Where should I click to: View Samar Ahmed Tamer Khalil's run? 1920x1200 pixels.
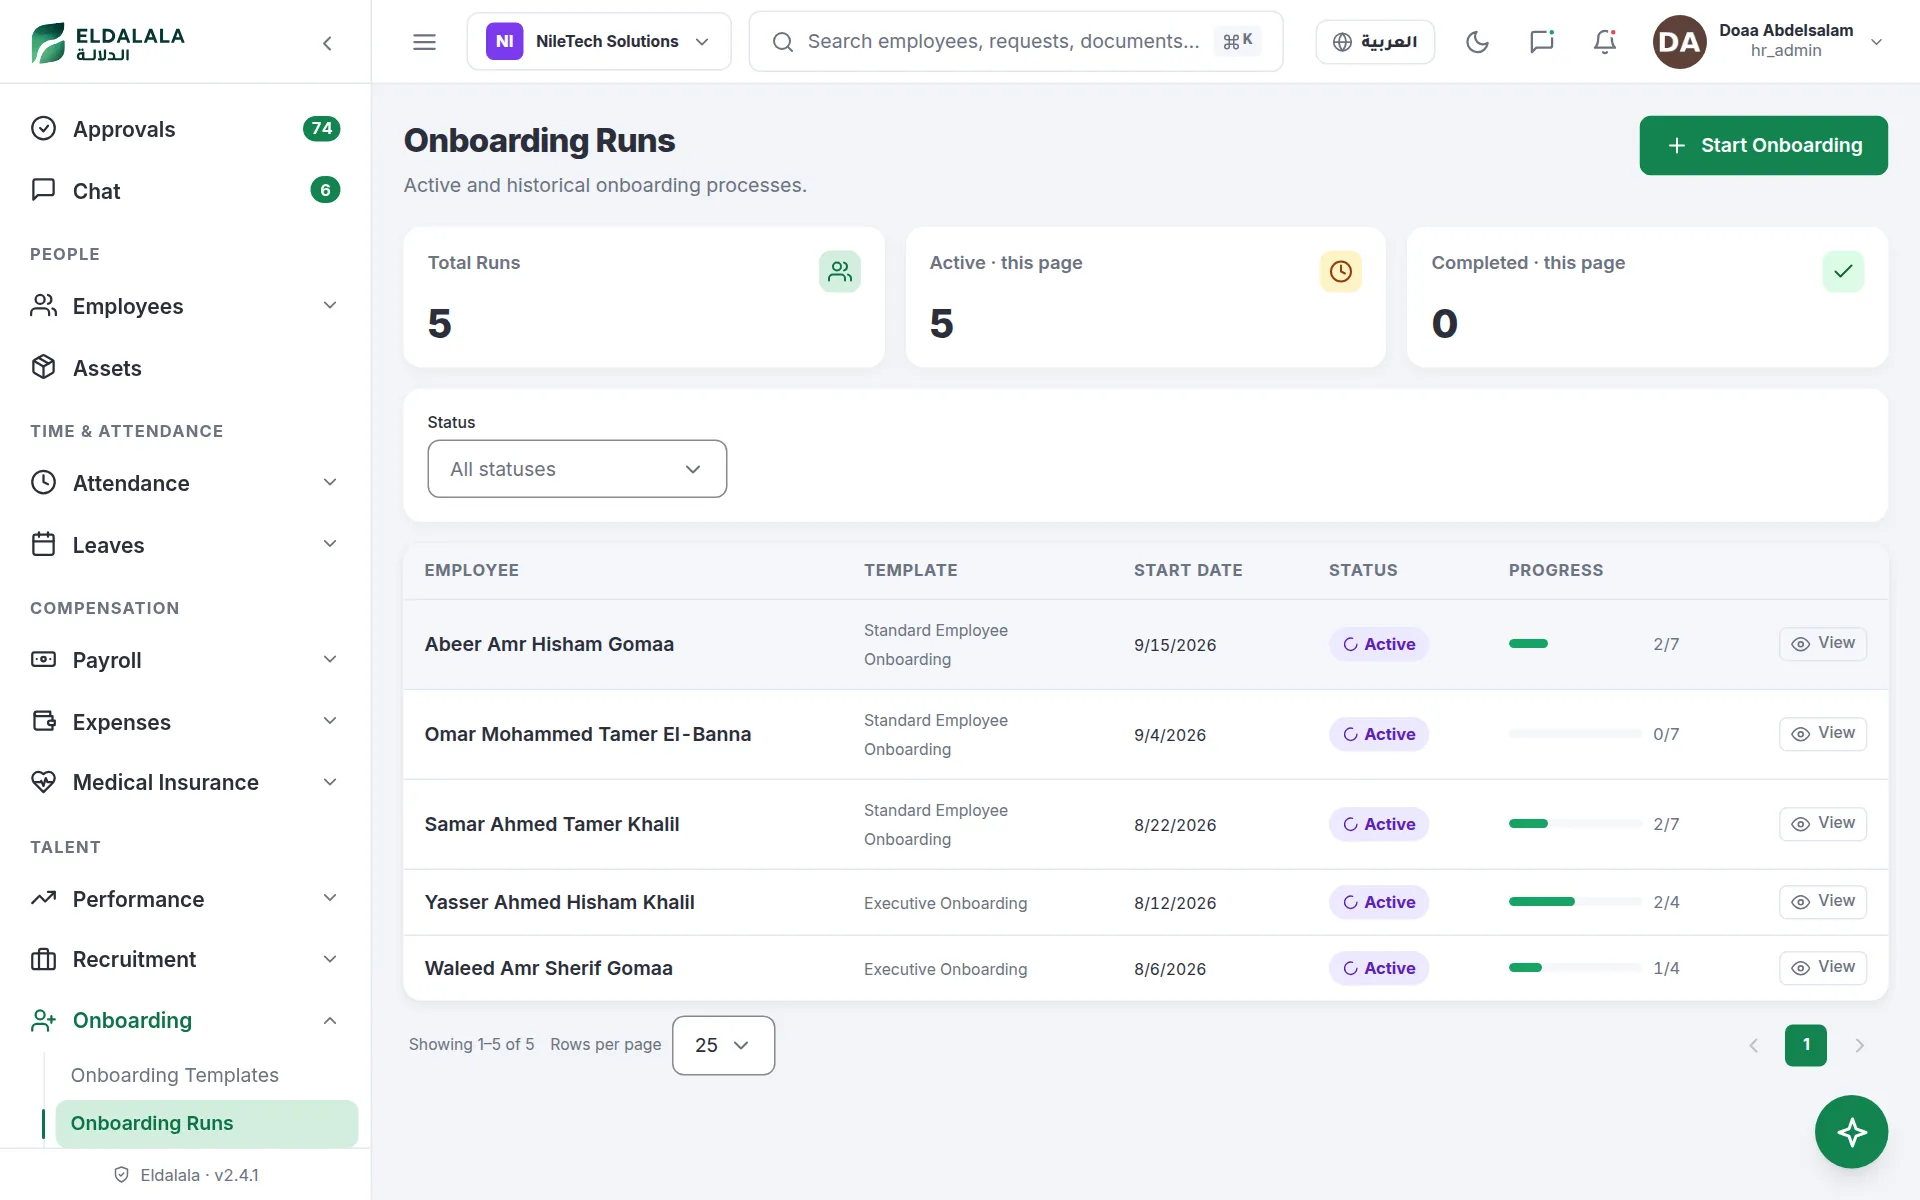(1822, 823)
